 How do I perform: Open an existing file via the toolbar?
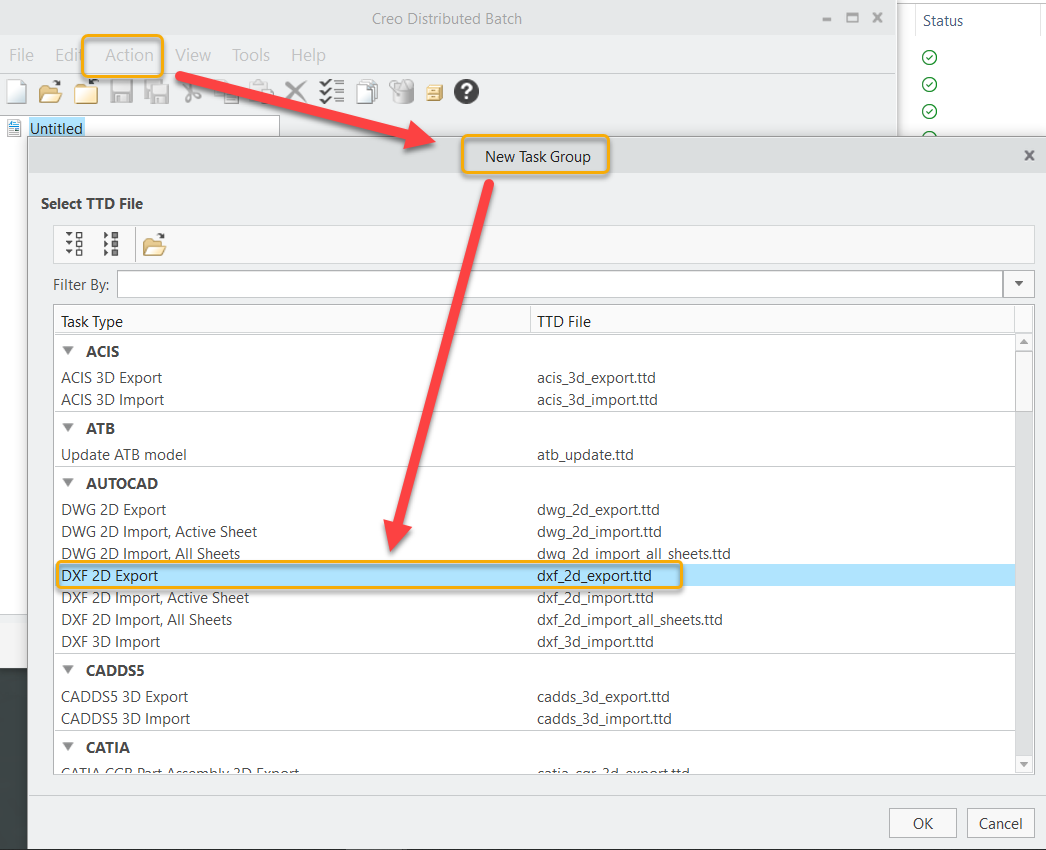(50, 91)
